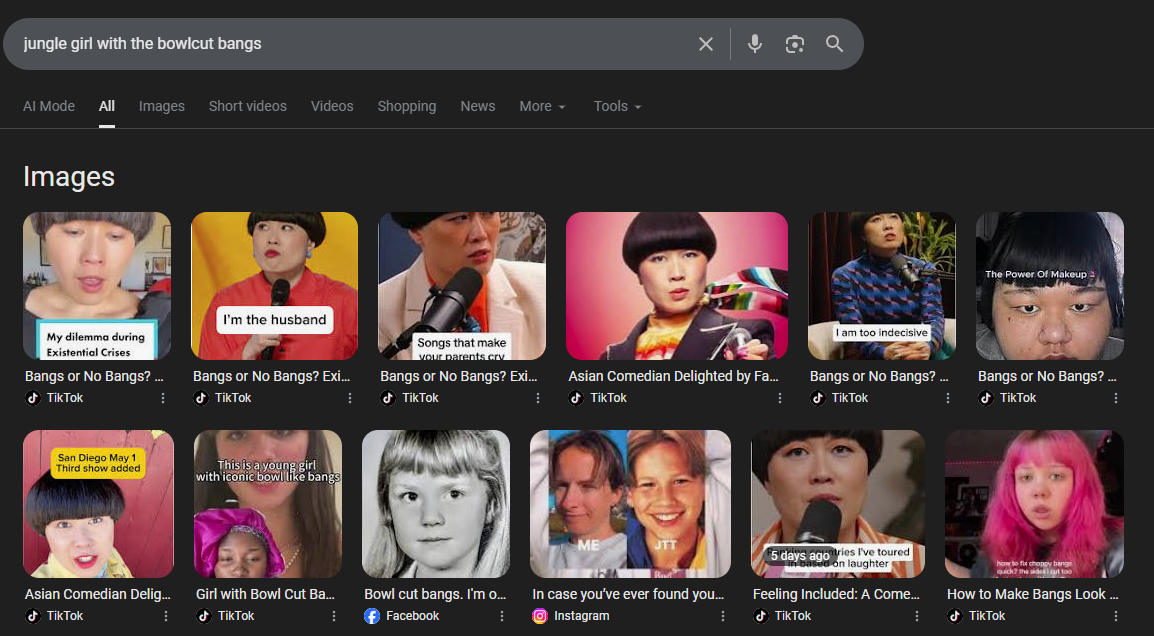Image resolution: width=1154 pixels, height=636 pixels.
Task: Open the '5 days ago' thumbnail
Action: tap(838, 504)
